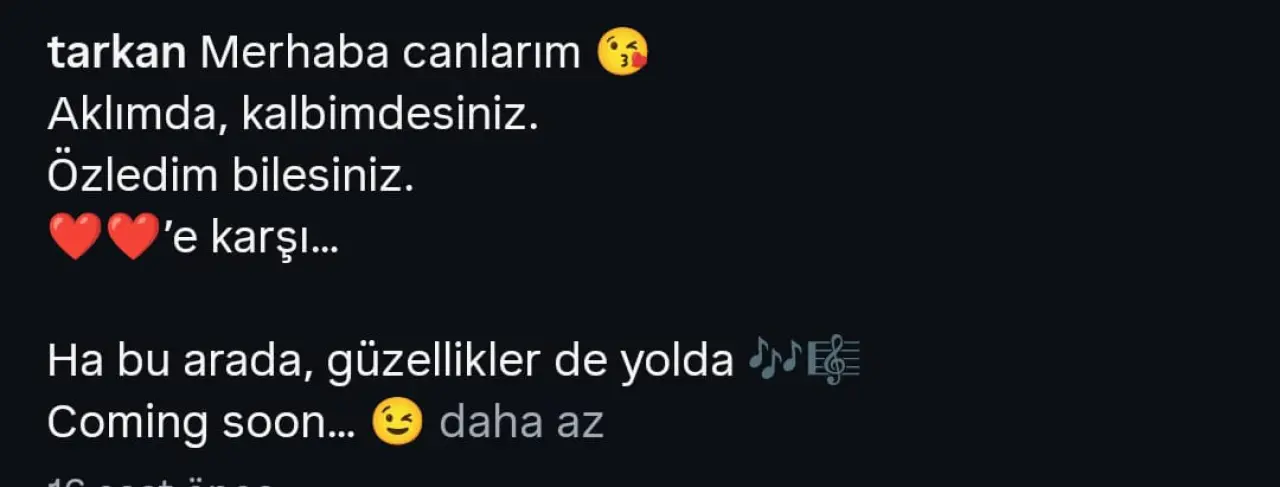Click the second red heart emoji
This screenshot has width=1280, height=487.
click(132, 238)
